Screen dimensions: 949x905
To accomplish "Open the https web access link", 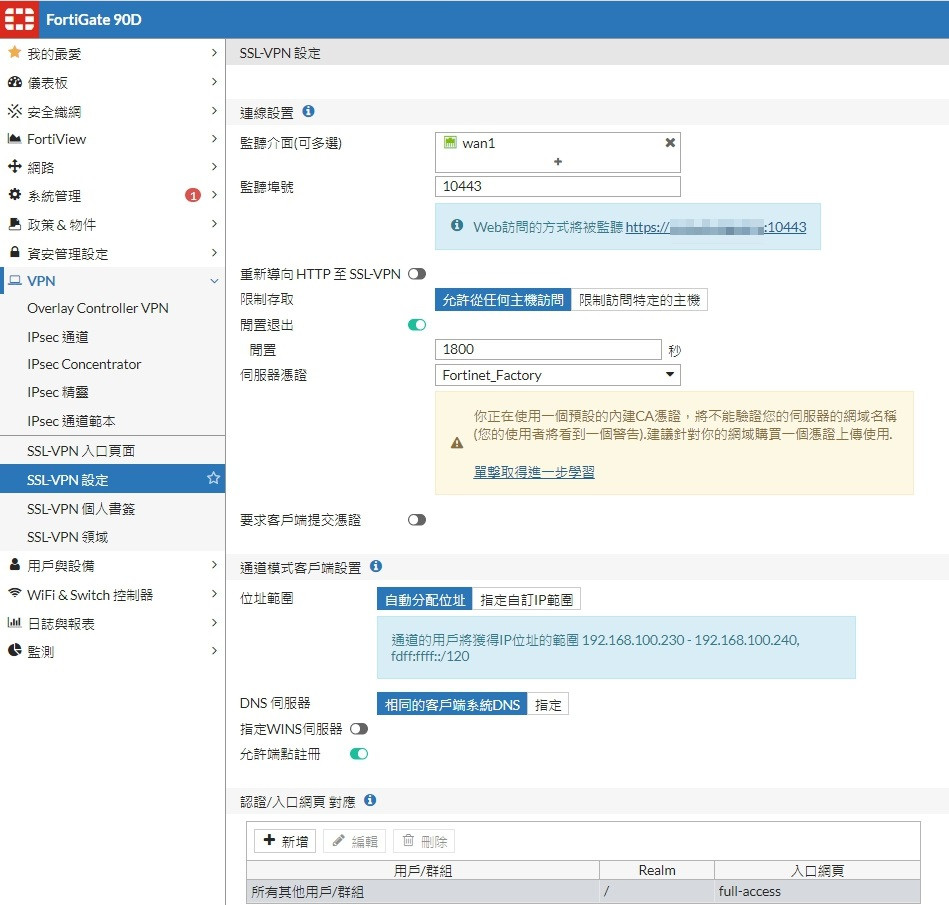I will 715,227.
